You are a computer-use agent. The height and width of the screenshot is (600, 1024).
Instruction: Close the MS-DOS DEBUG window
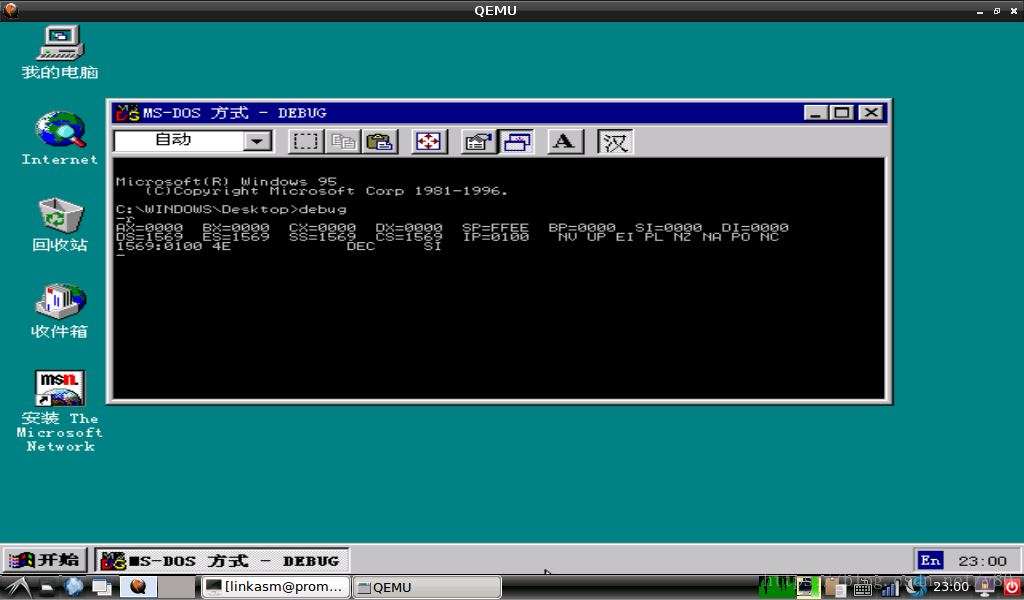click(x=871, y=113)
